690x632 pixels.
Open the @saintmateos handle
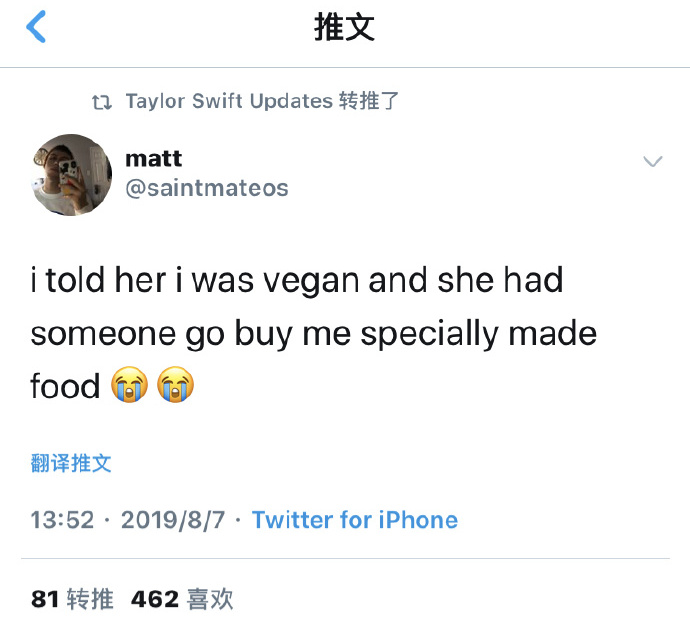click(x=207, y=188)
